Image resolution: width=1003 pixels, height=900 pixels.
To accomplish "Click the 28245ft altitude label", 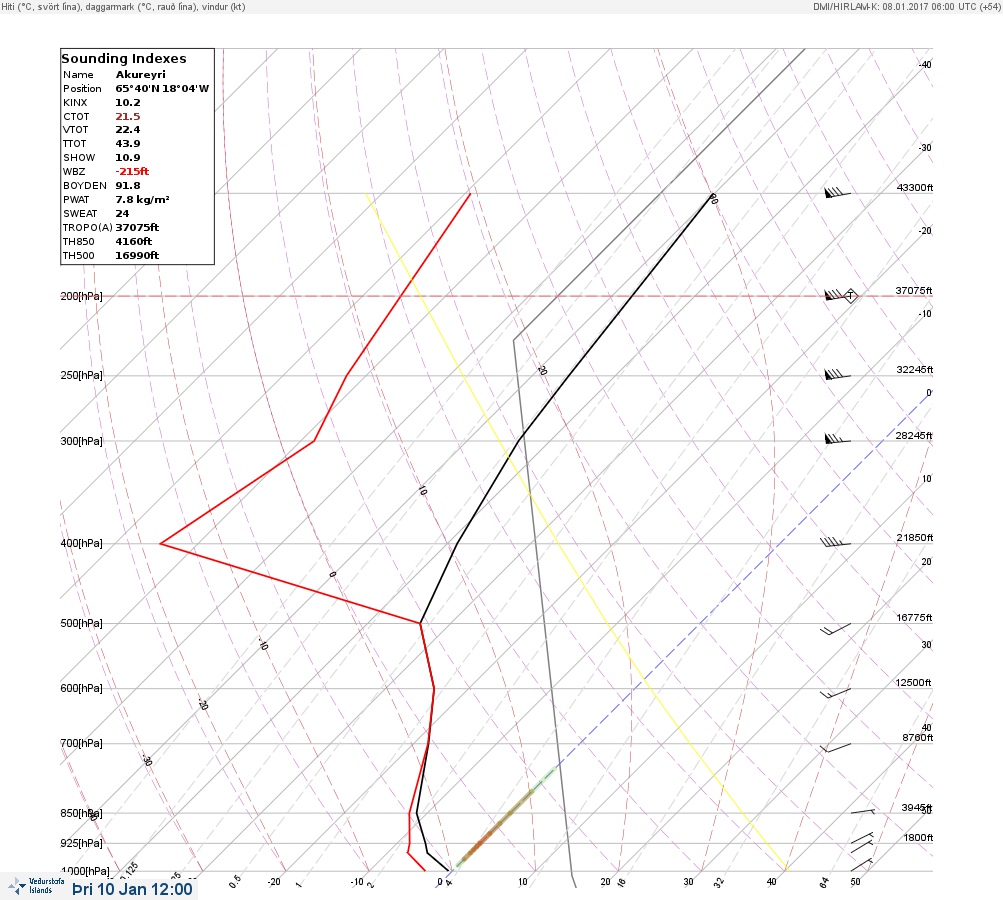I will pos(914,436).
